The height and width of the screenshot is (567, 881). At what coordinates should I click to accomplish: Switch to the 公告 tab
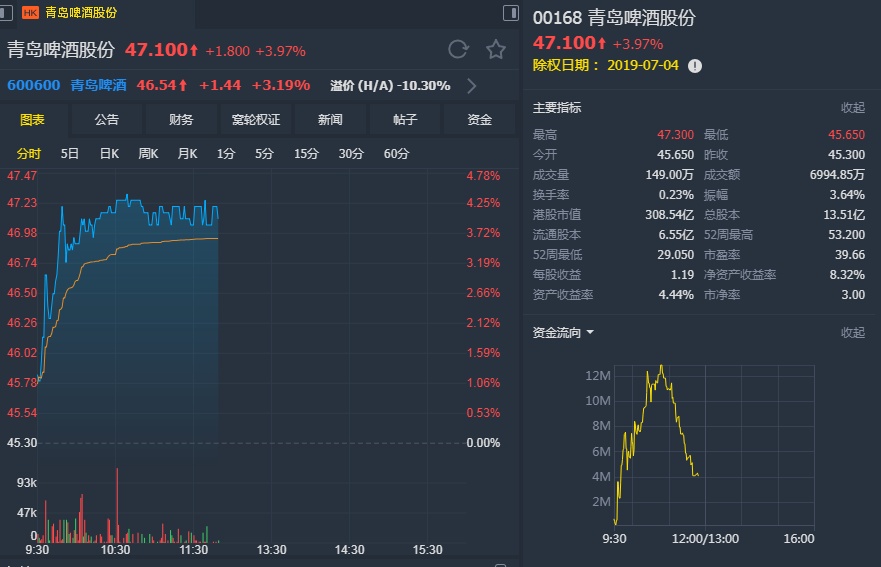[107, 120]
